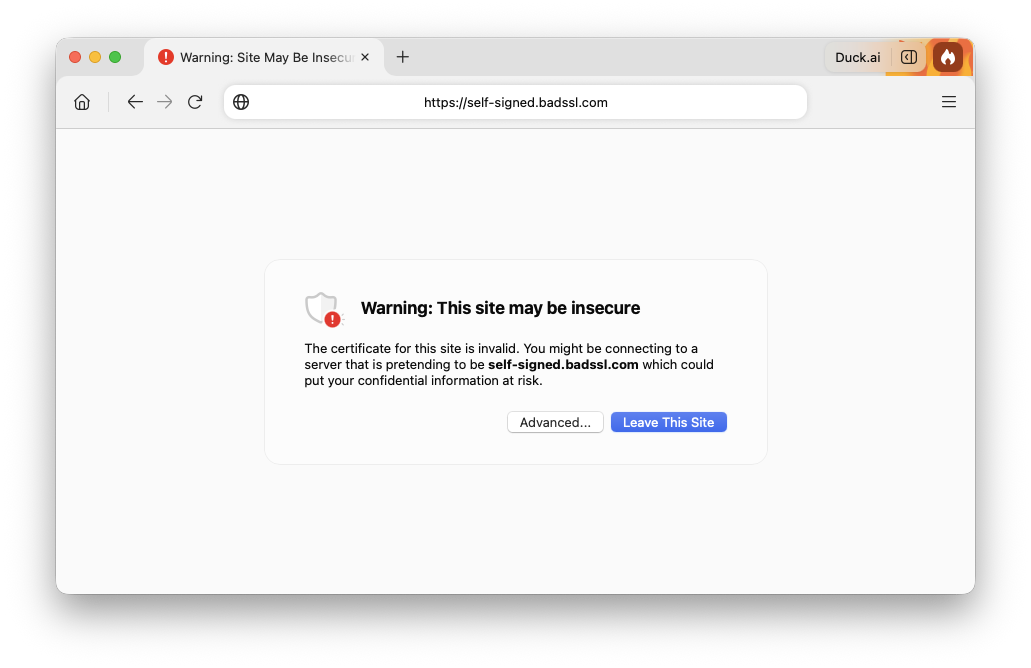Go forward with the right arrow
The height and width of the screenshot is (668, 1031).
click(164, 102)
